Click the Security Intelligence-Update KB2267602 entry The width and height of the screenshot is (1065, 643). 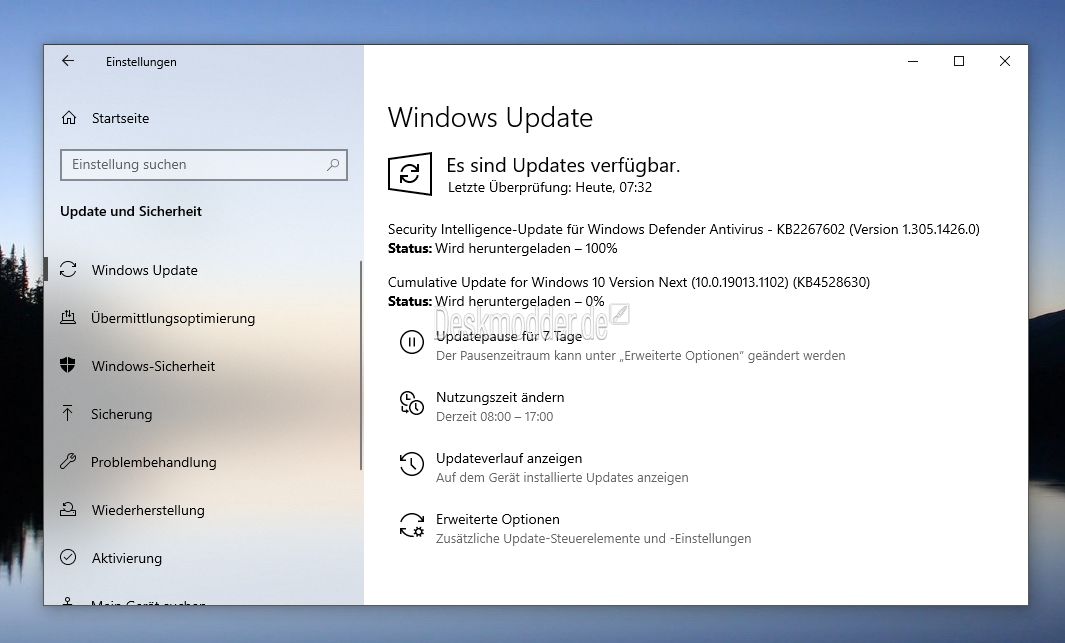(x=683, y=229)
